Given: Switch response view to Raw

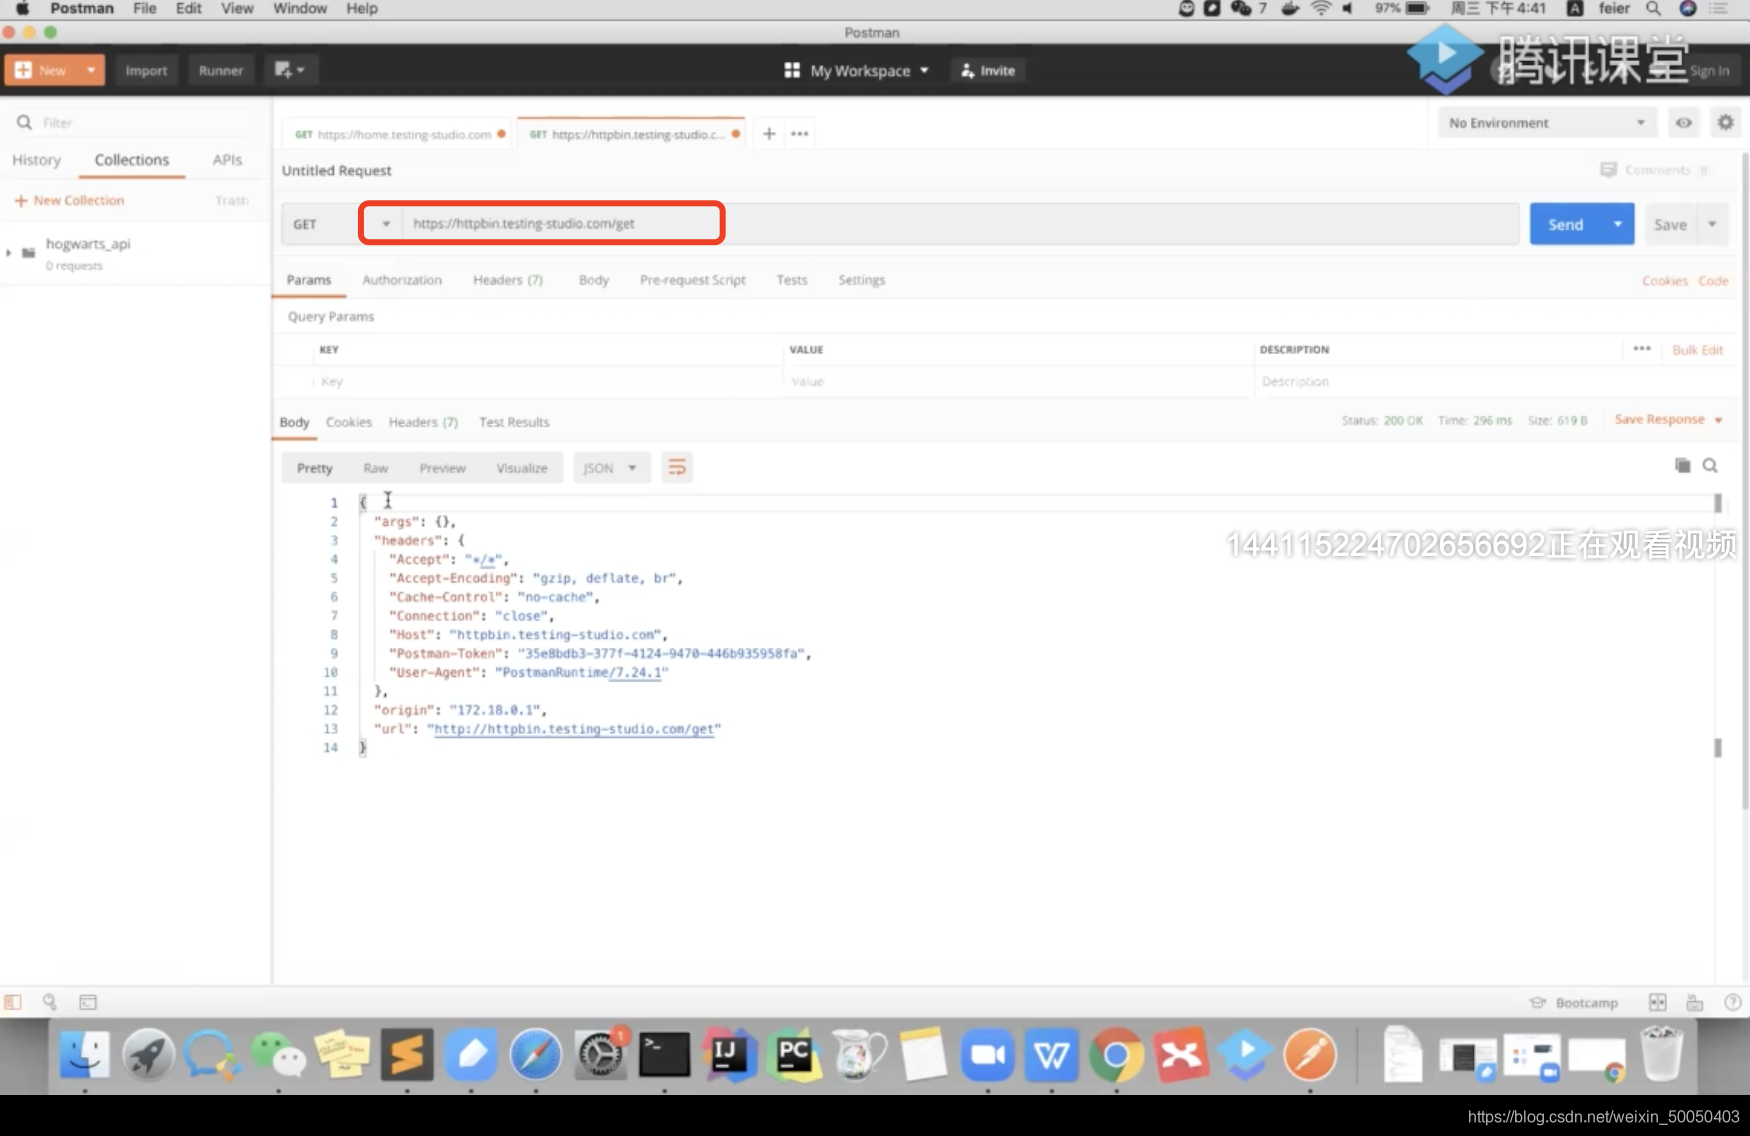Looking at the screenshot, I should (376, 468).
